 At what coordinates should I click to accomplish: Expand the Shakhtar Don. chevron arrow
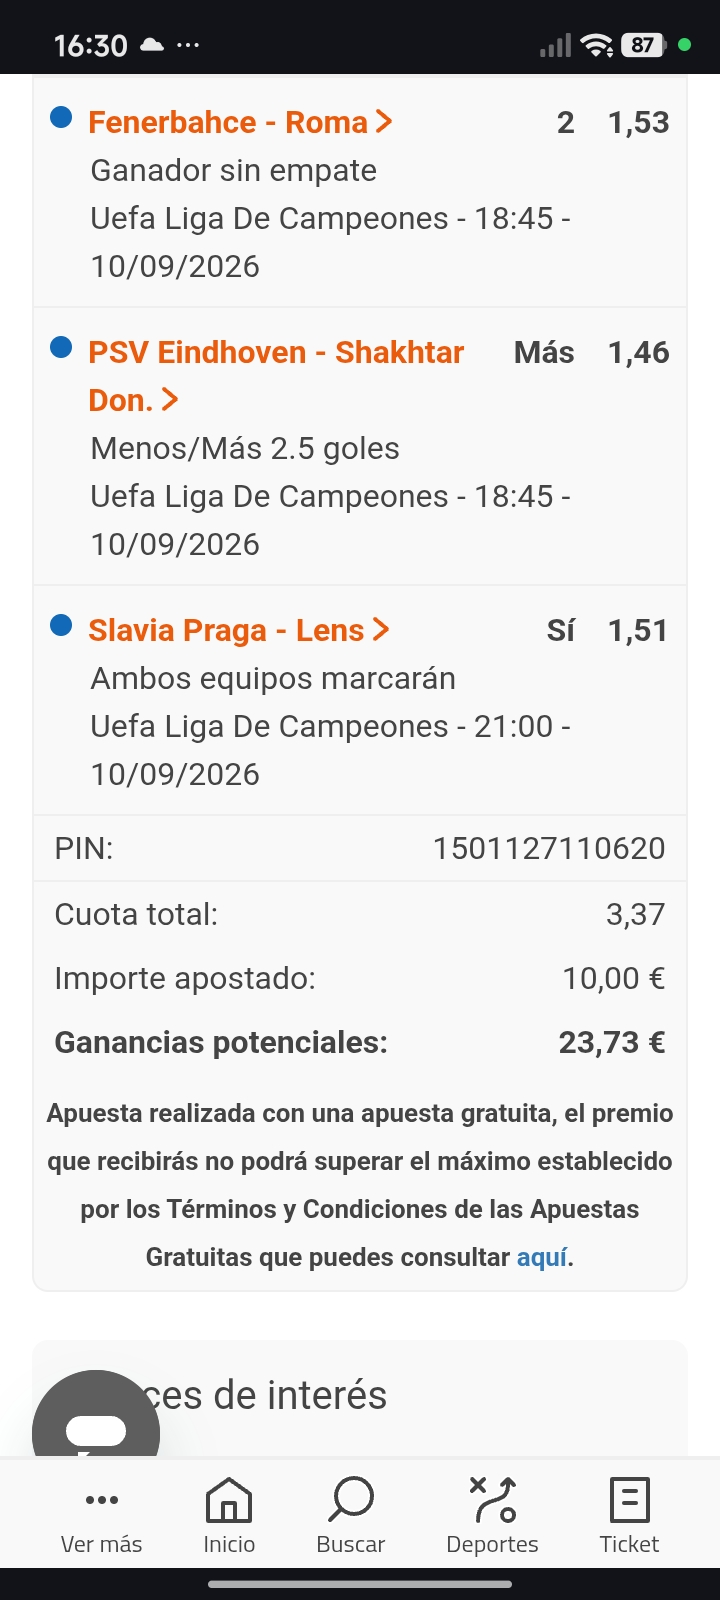pyautogui.click(x=170, y=400)
